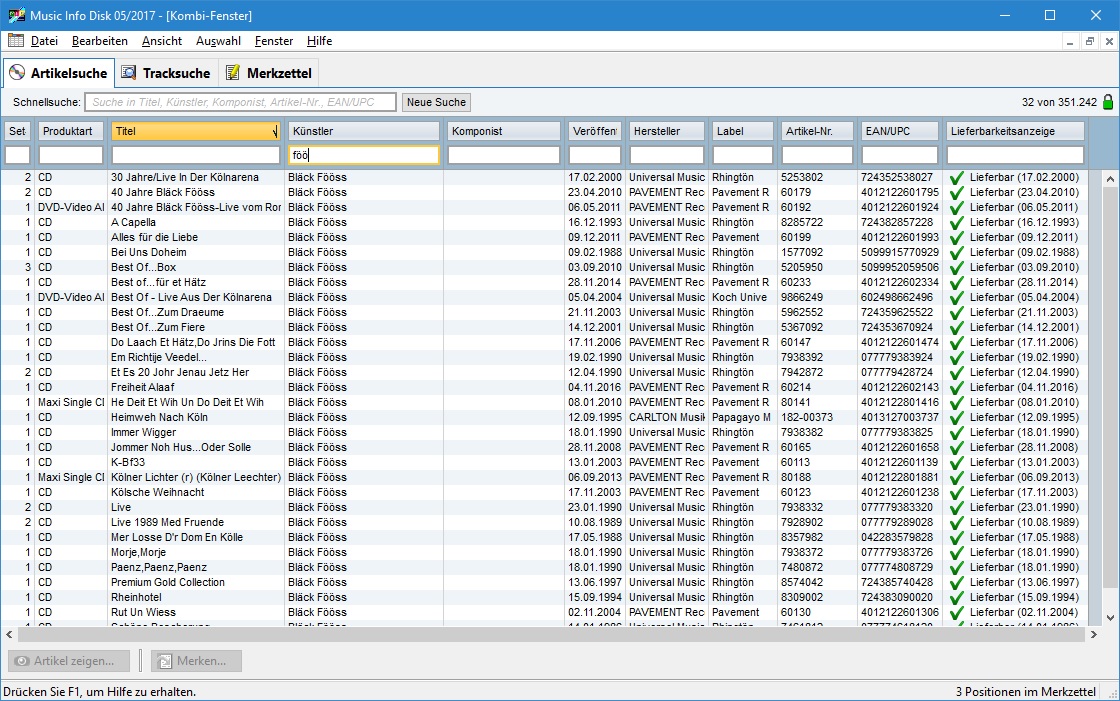Open the Tracksuche tab
The width and height of the screenshot is (1120, 701).
pyautogui.click(x=166, y=73)
